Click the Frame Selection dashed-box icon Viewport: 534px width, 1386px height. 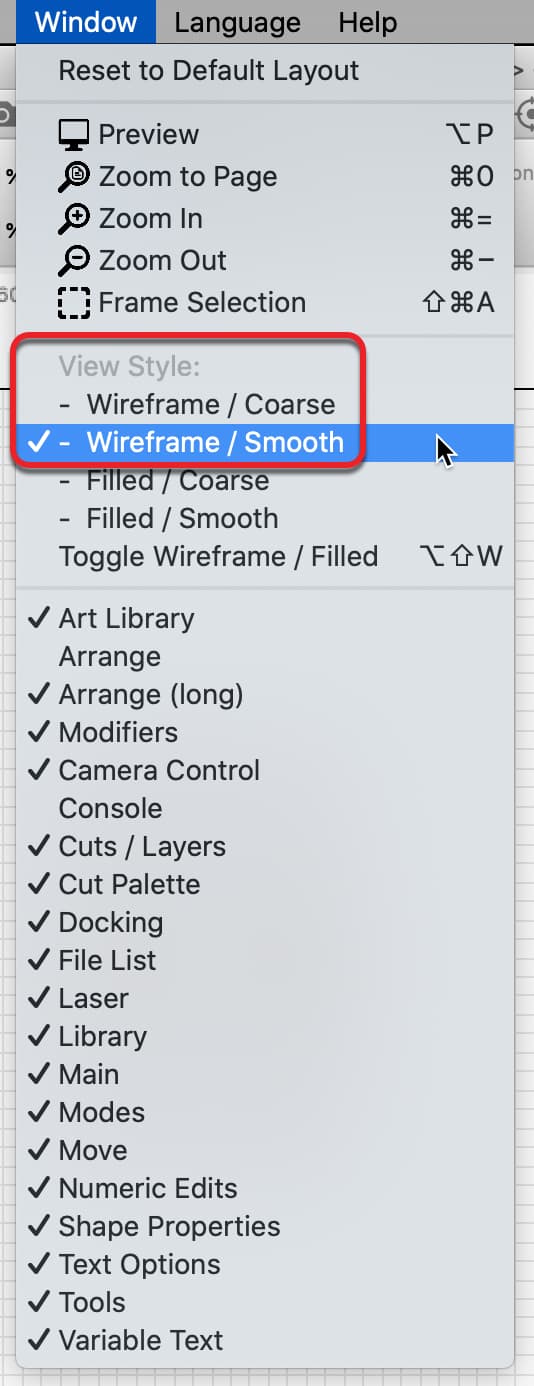tap(74, 303)
